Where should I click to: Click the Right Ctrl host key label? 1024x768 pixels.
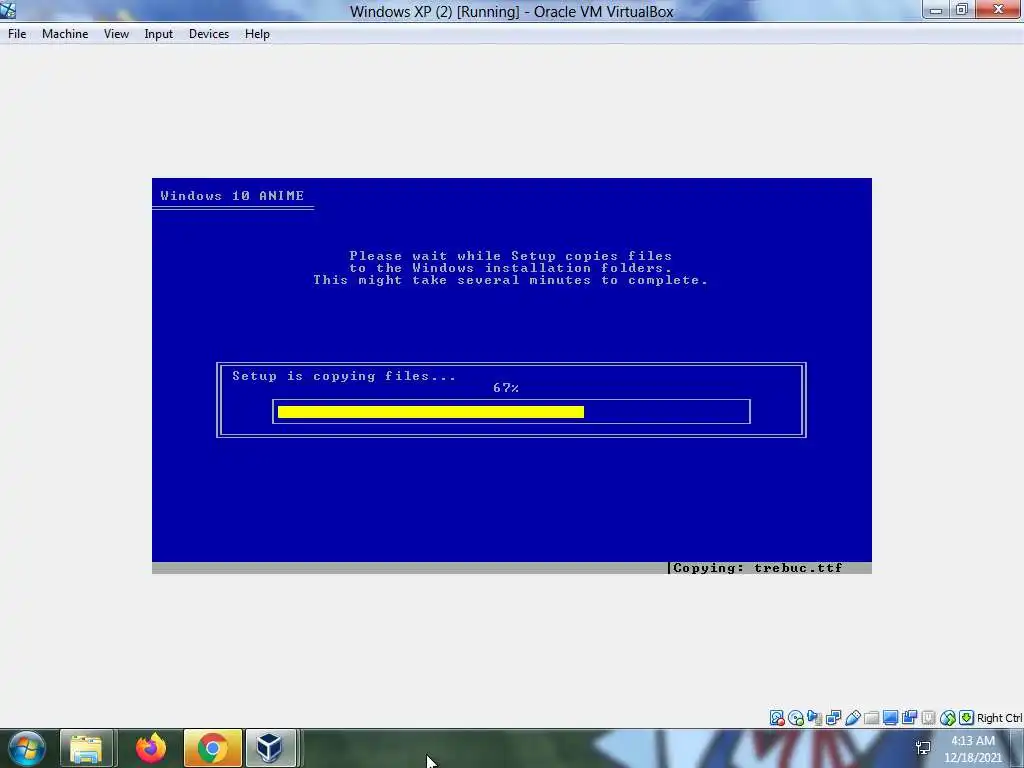tap(1000, 718)
